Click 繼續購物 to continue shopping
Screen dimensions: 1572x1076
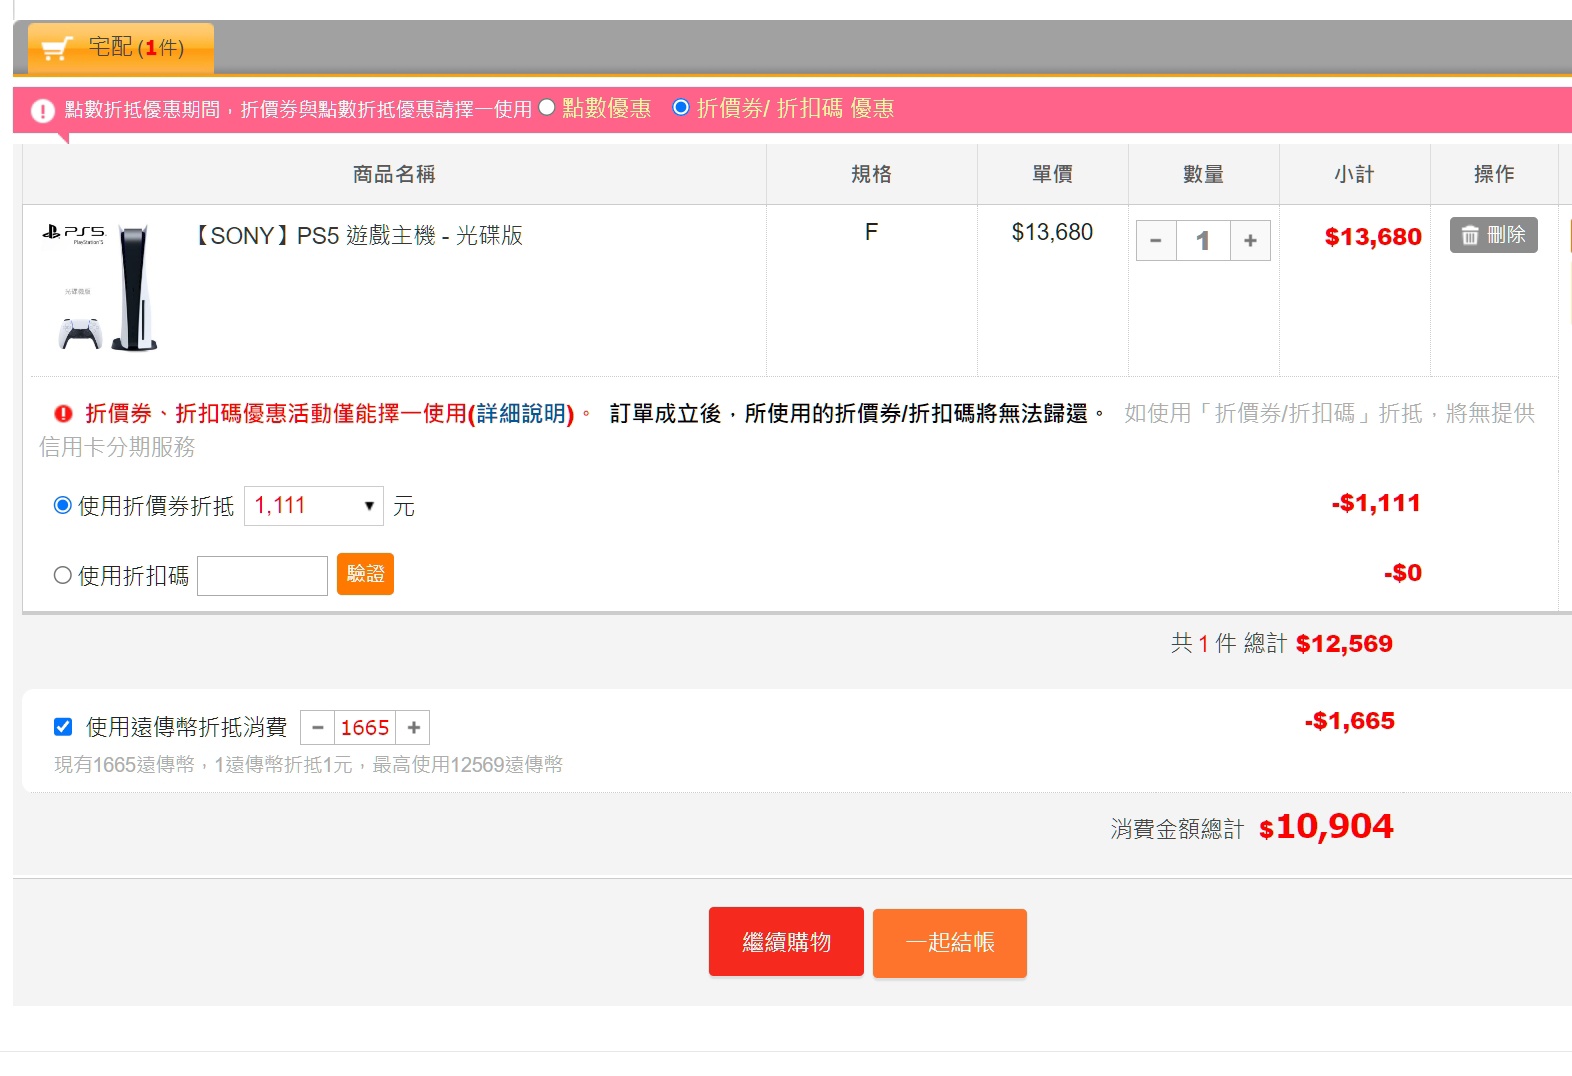pyautogui.click(x=786, y=942)
